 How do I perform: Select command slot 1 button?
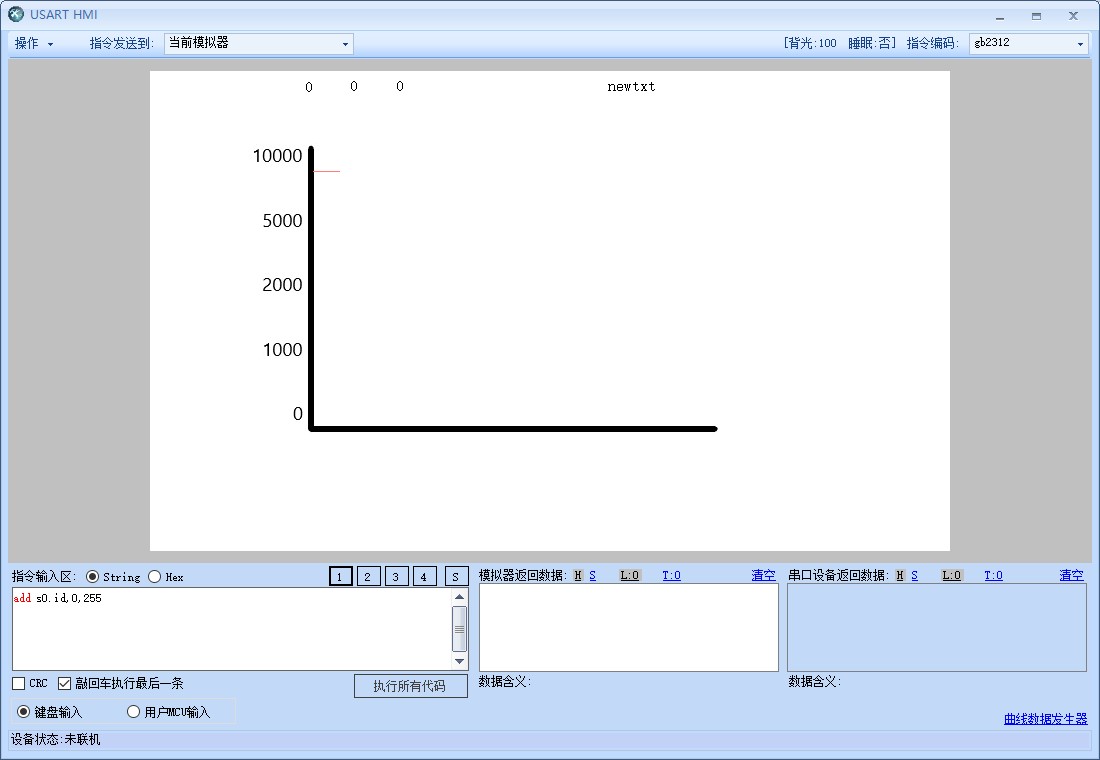pyautogui.click(x=341, y=576)
